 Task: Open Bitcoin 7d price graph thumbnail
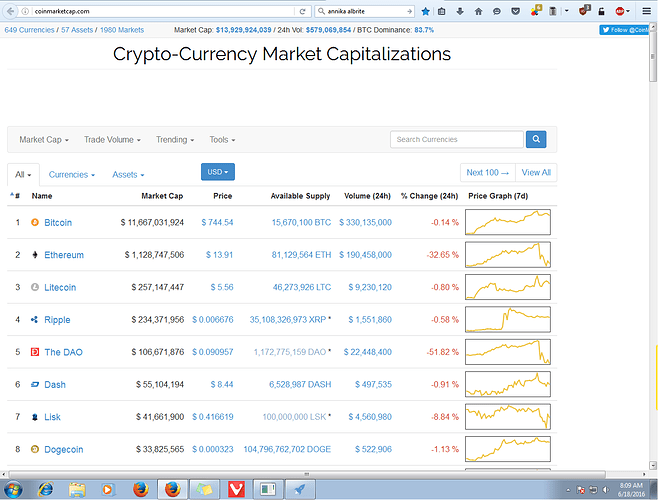(508, 222)
